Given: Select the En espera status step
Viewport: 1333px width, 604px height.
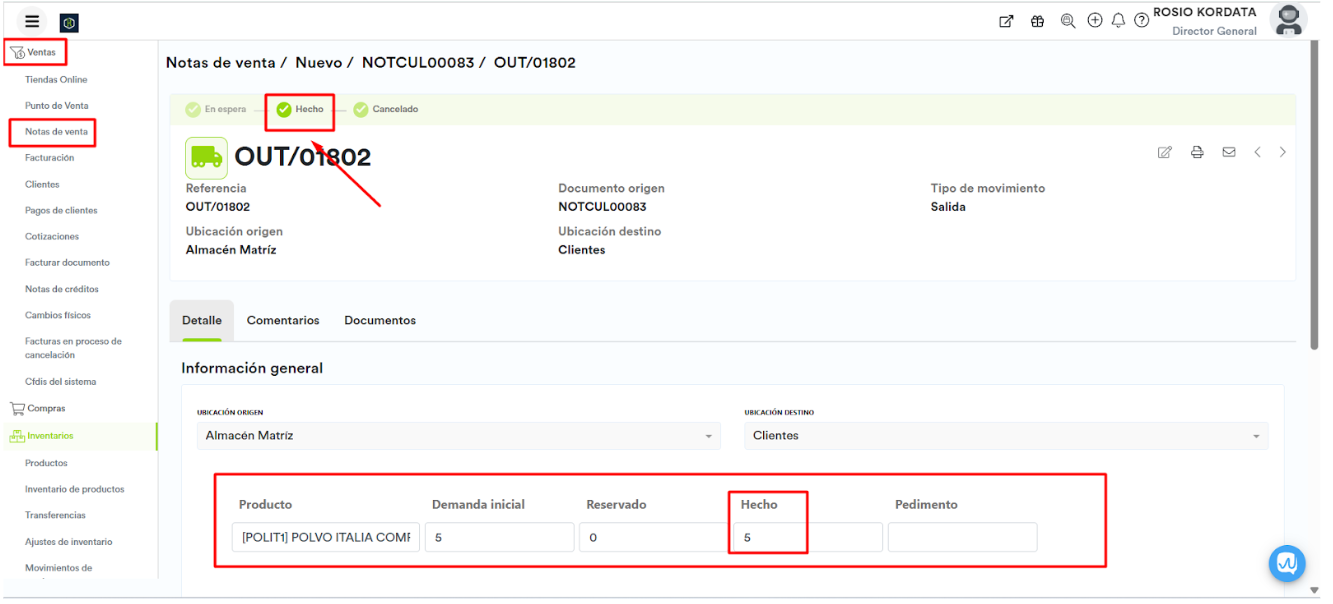Looking at the screenshot, I should (216, 109).
